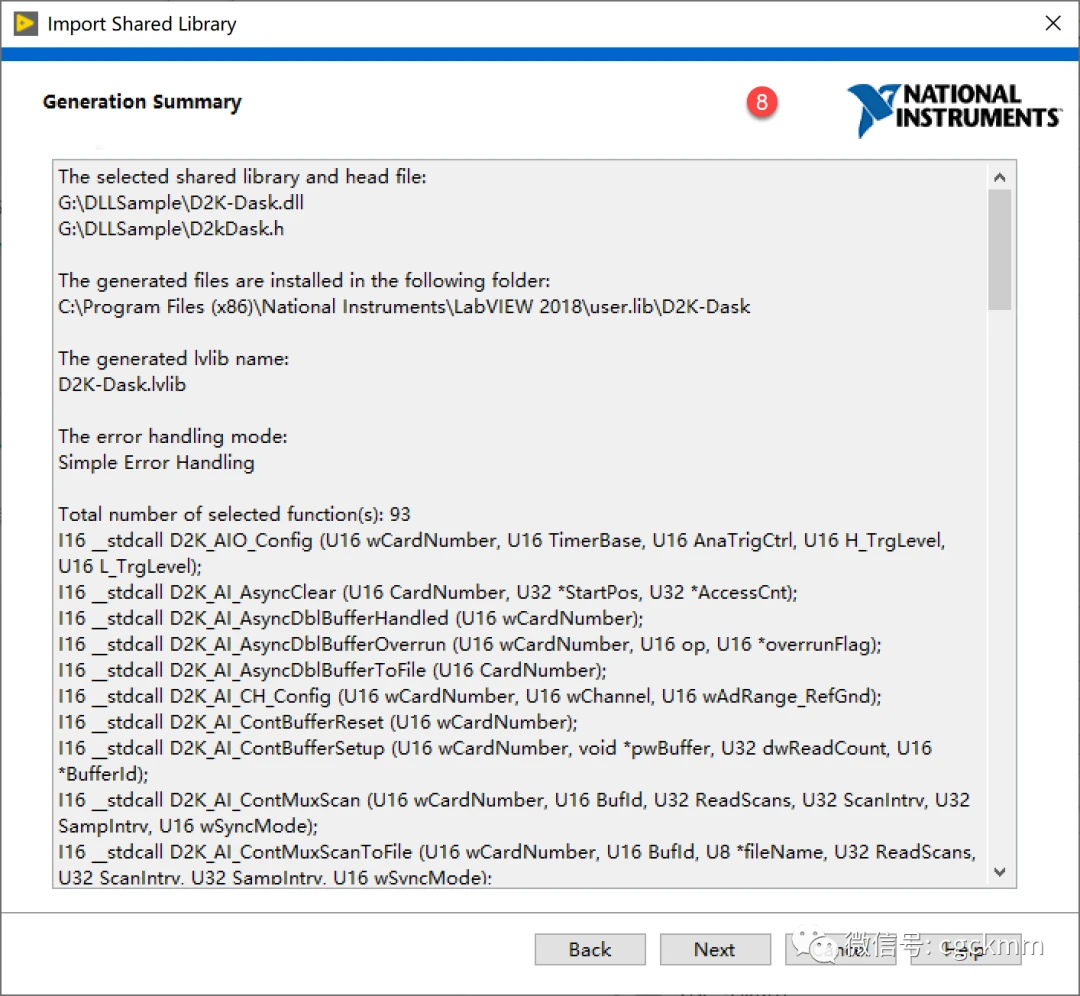Click the G:\DLLSample\D2kDask.h header file line
Screen dimensions: 1080x996
[x=170, y=229]
